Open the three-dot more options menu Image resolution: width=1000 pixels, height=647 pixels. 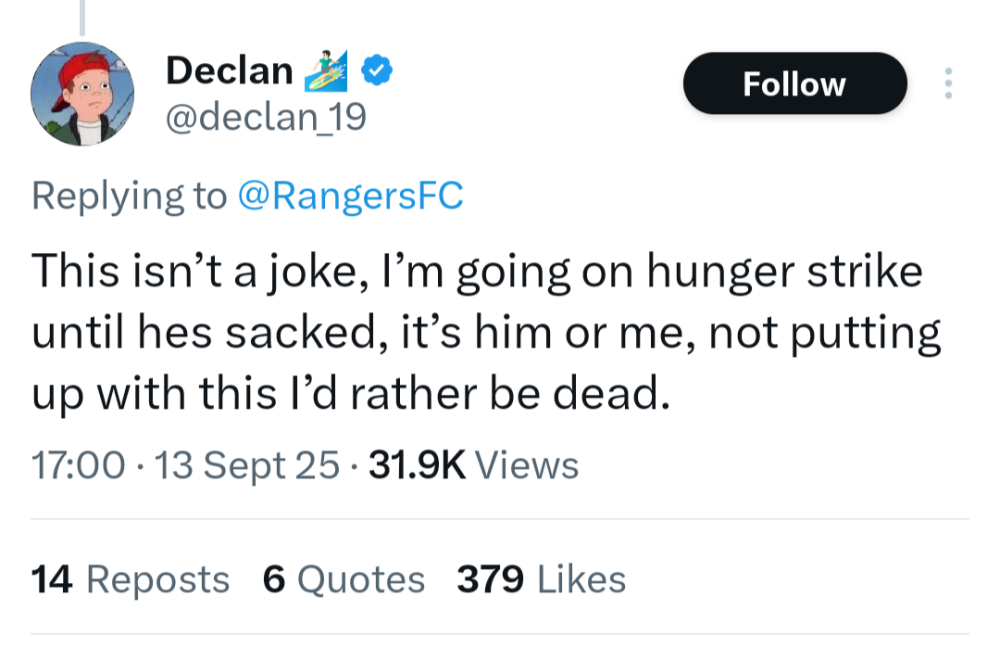click(x=948, y=84)
